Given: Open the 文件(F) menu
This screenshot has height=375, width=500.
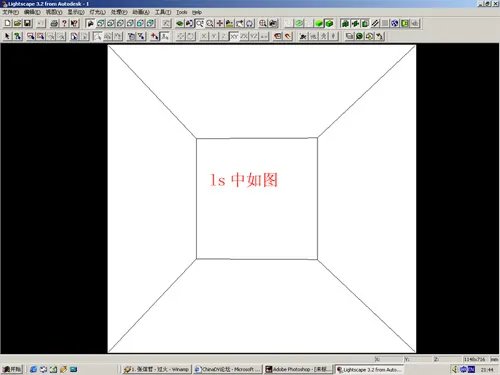Looking at the screenshot, I should tap(11, 12).
